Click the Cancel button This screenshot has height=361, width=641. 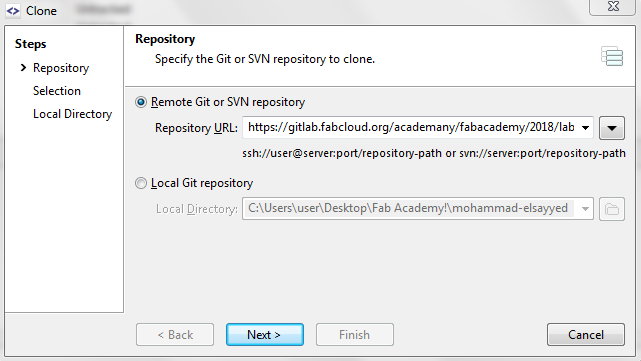click(x=585, y=335)
